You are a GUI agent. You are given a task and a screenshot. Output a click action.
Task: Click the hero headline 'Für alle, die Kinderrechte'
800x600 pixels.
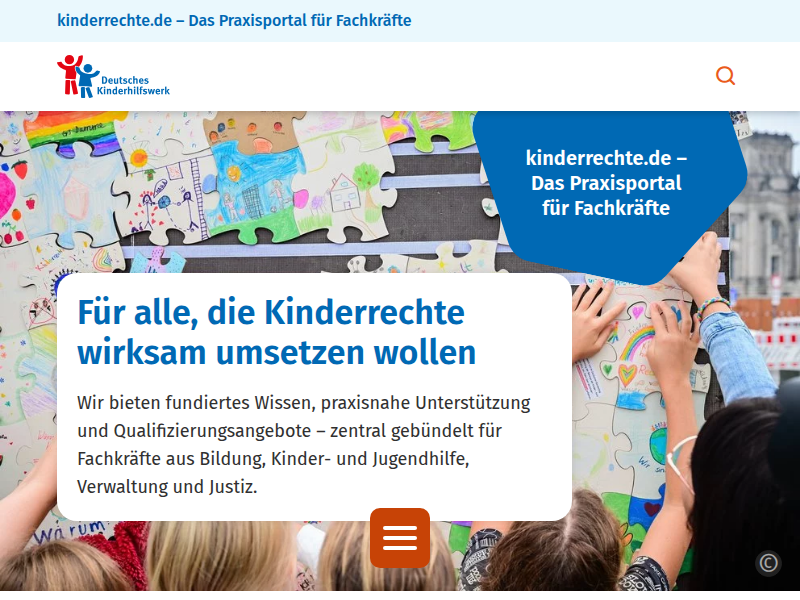click(270, 312)
